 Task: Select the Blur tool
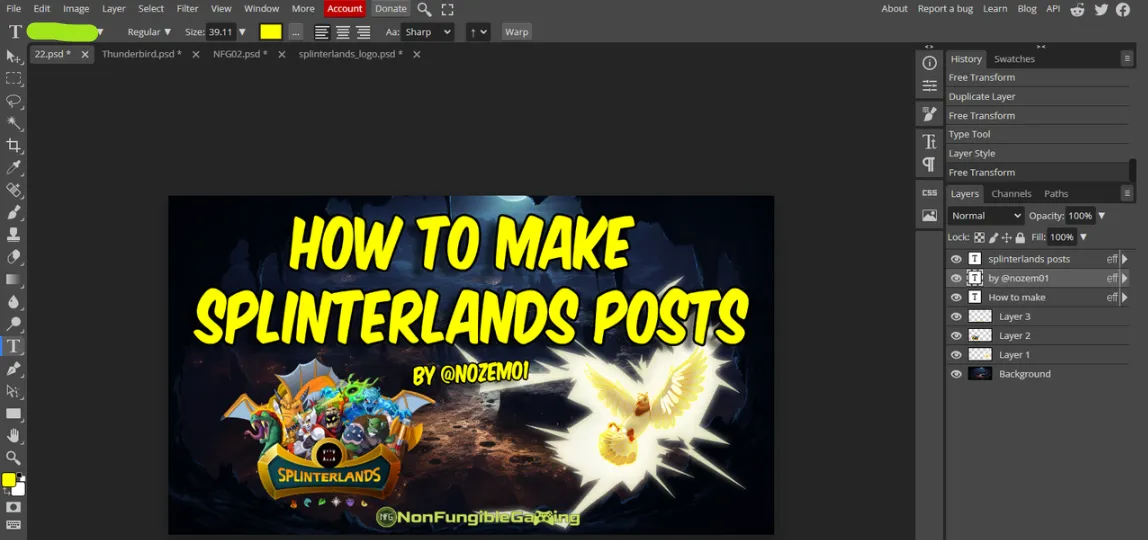(13, 301)
